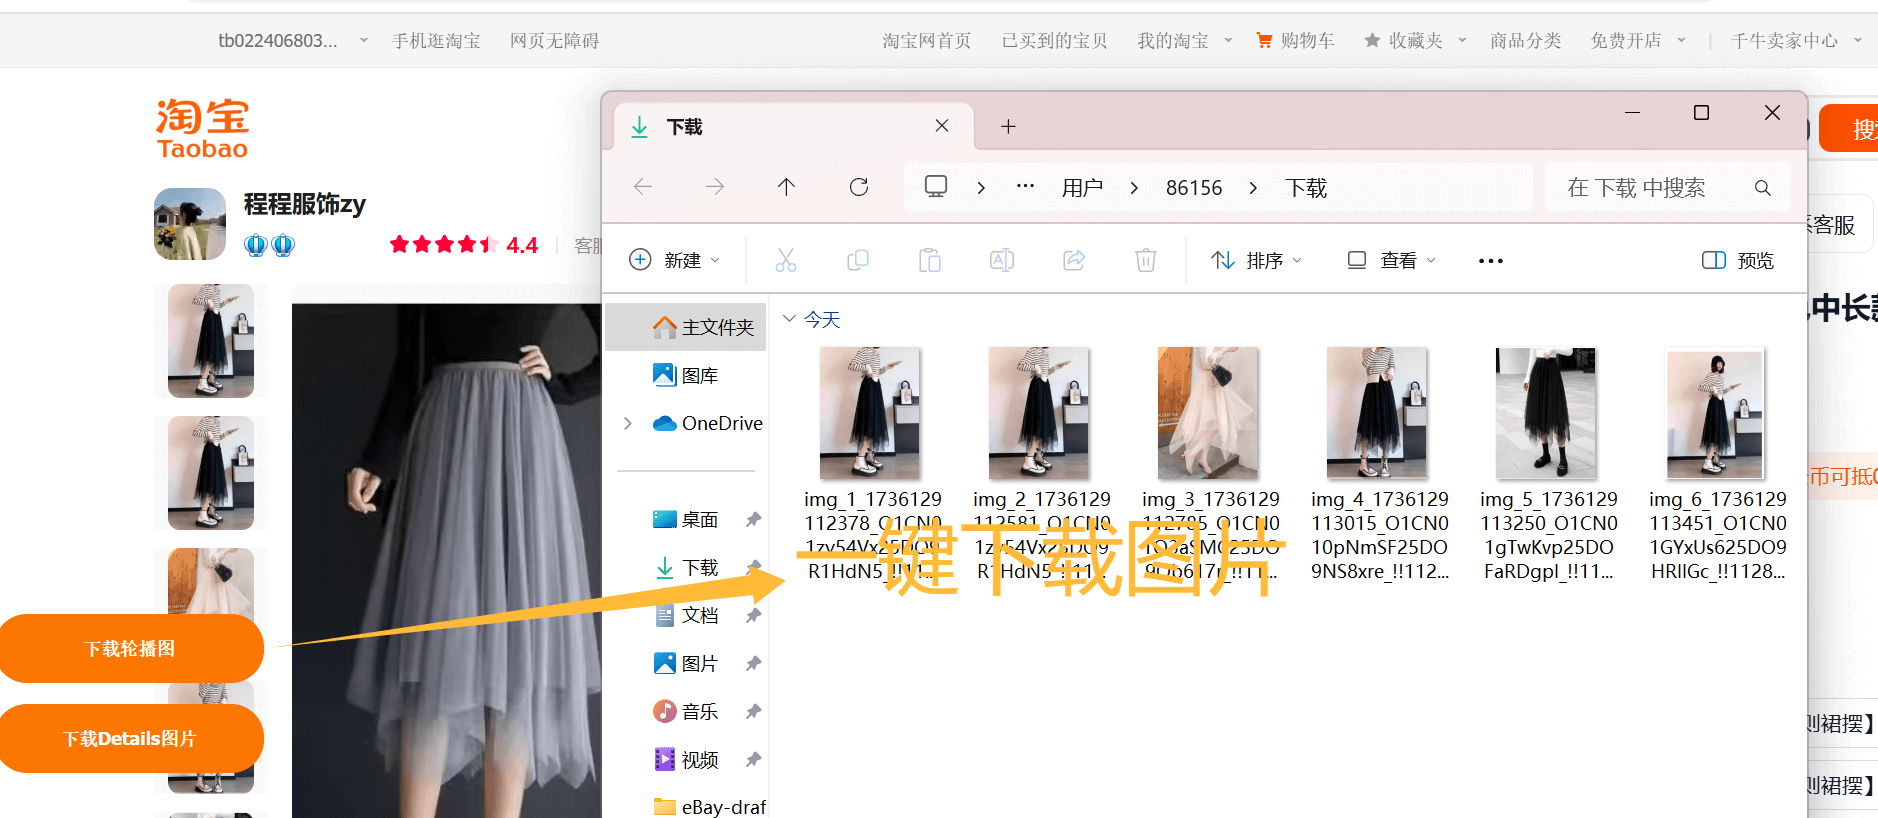Open the 手机逛淘宝 link
Screen dimensions: 1878x818
436,40
